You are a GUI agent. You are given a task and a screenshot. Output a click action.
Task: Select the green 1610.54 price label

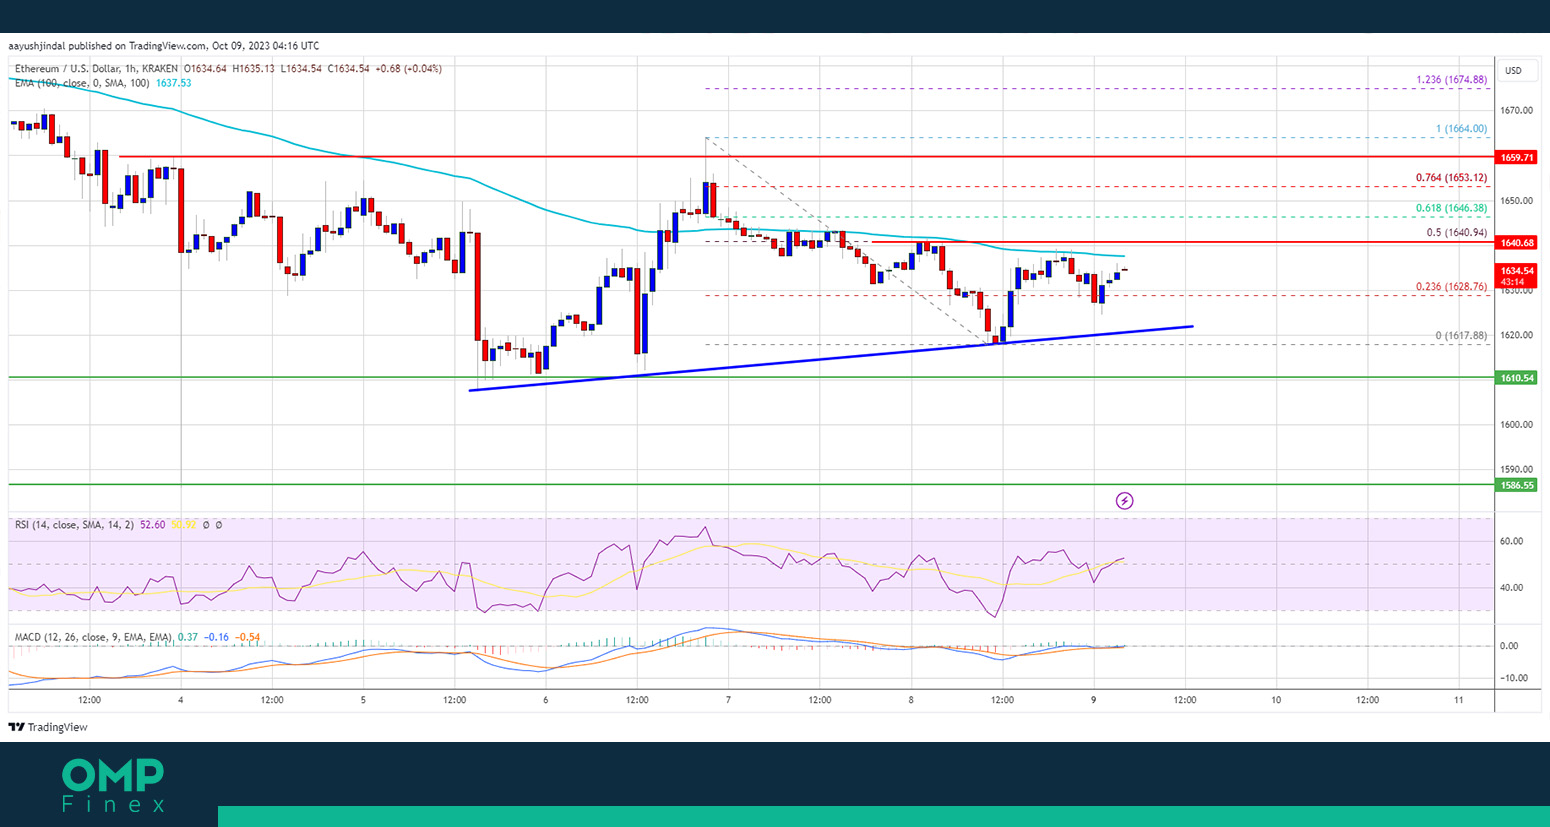click(1516, 378)
